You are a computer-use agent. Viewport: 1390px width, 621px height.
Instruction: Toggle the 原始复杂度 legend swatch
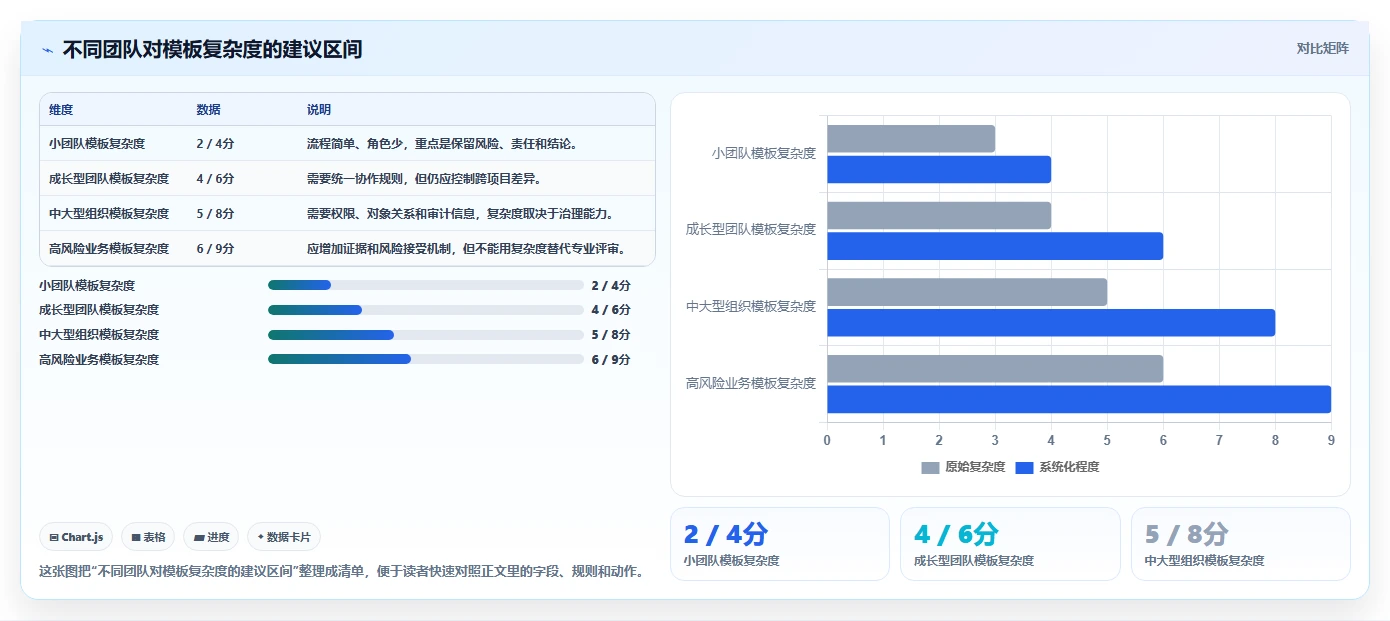[930, 467]
